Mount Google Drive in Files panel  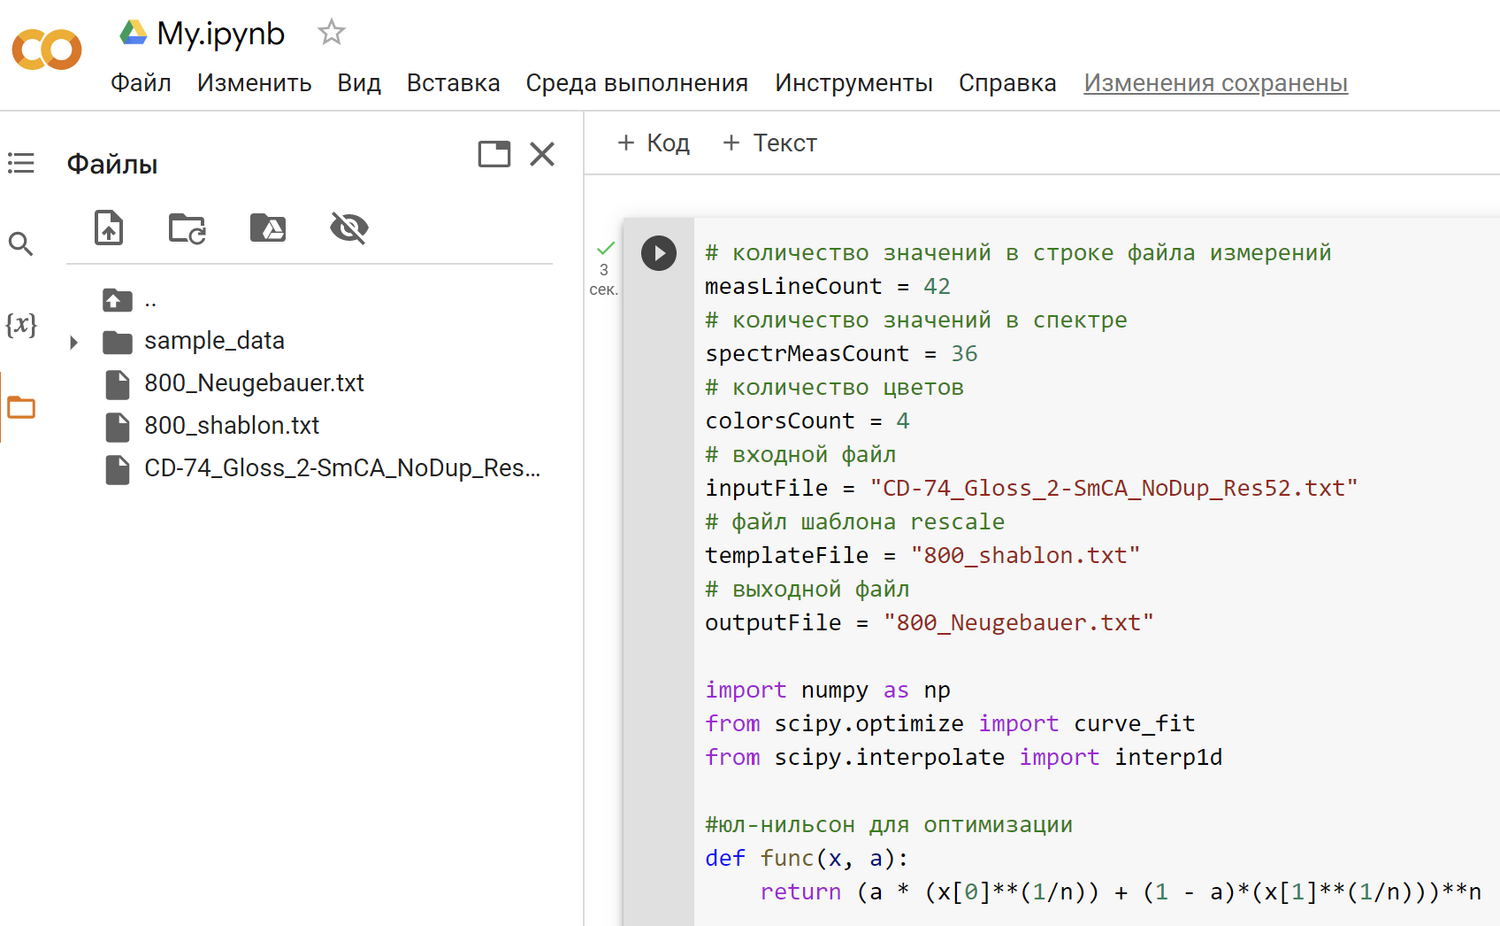pos(268,228)
